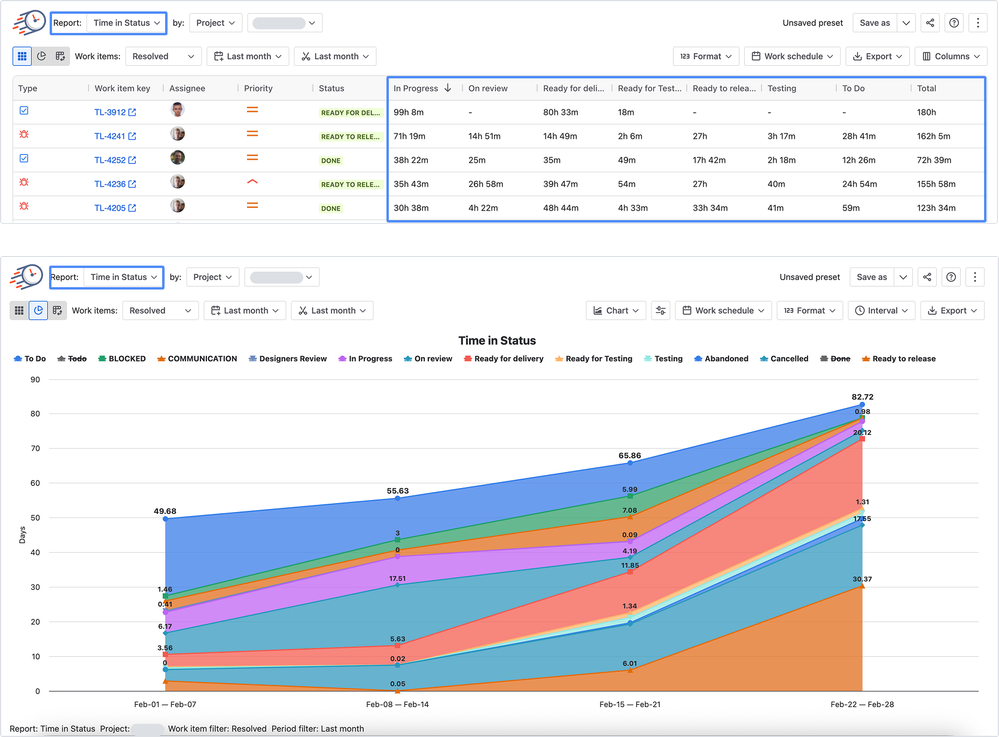
Task: Click the 49.68 data point on chart
Action: click(166, 519)
